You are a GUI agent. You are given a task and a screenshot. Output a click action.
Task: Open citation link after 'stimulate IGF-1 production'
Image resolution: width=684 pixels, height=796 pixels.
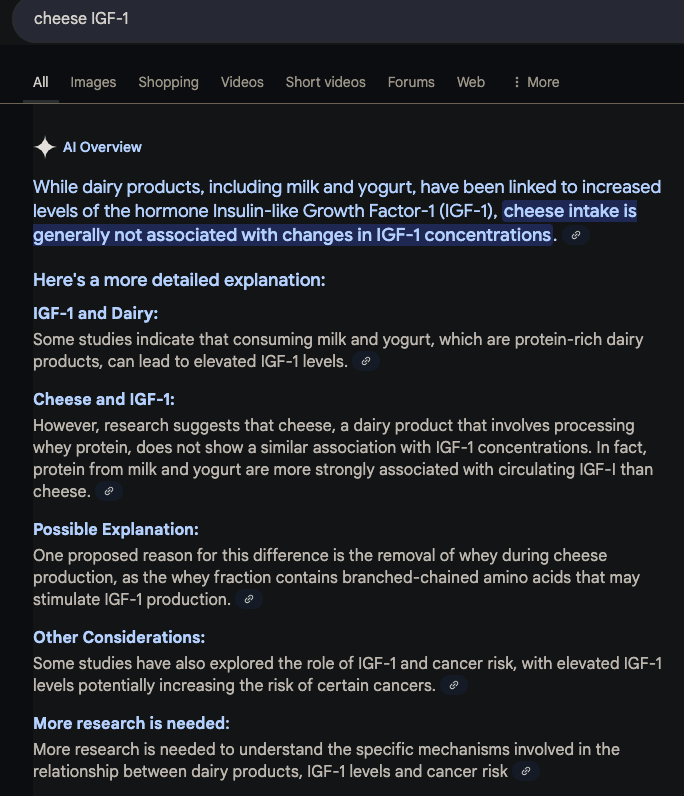249,600
